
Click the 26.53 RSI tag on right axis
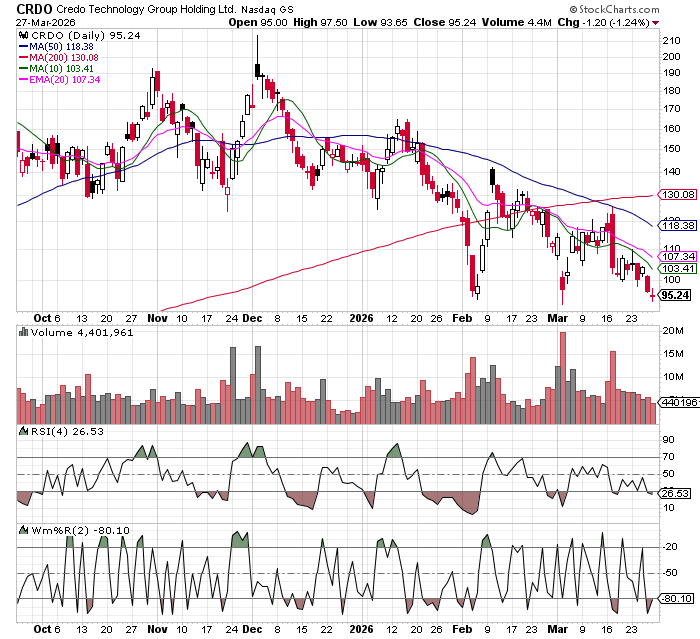pyautogui.click(x=675, y=493)
